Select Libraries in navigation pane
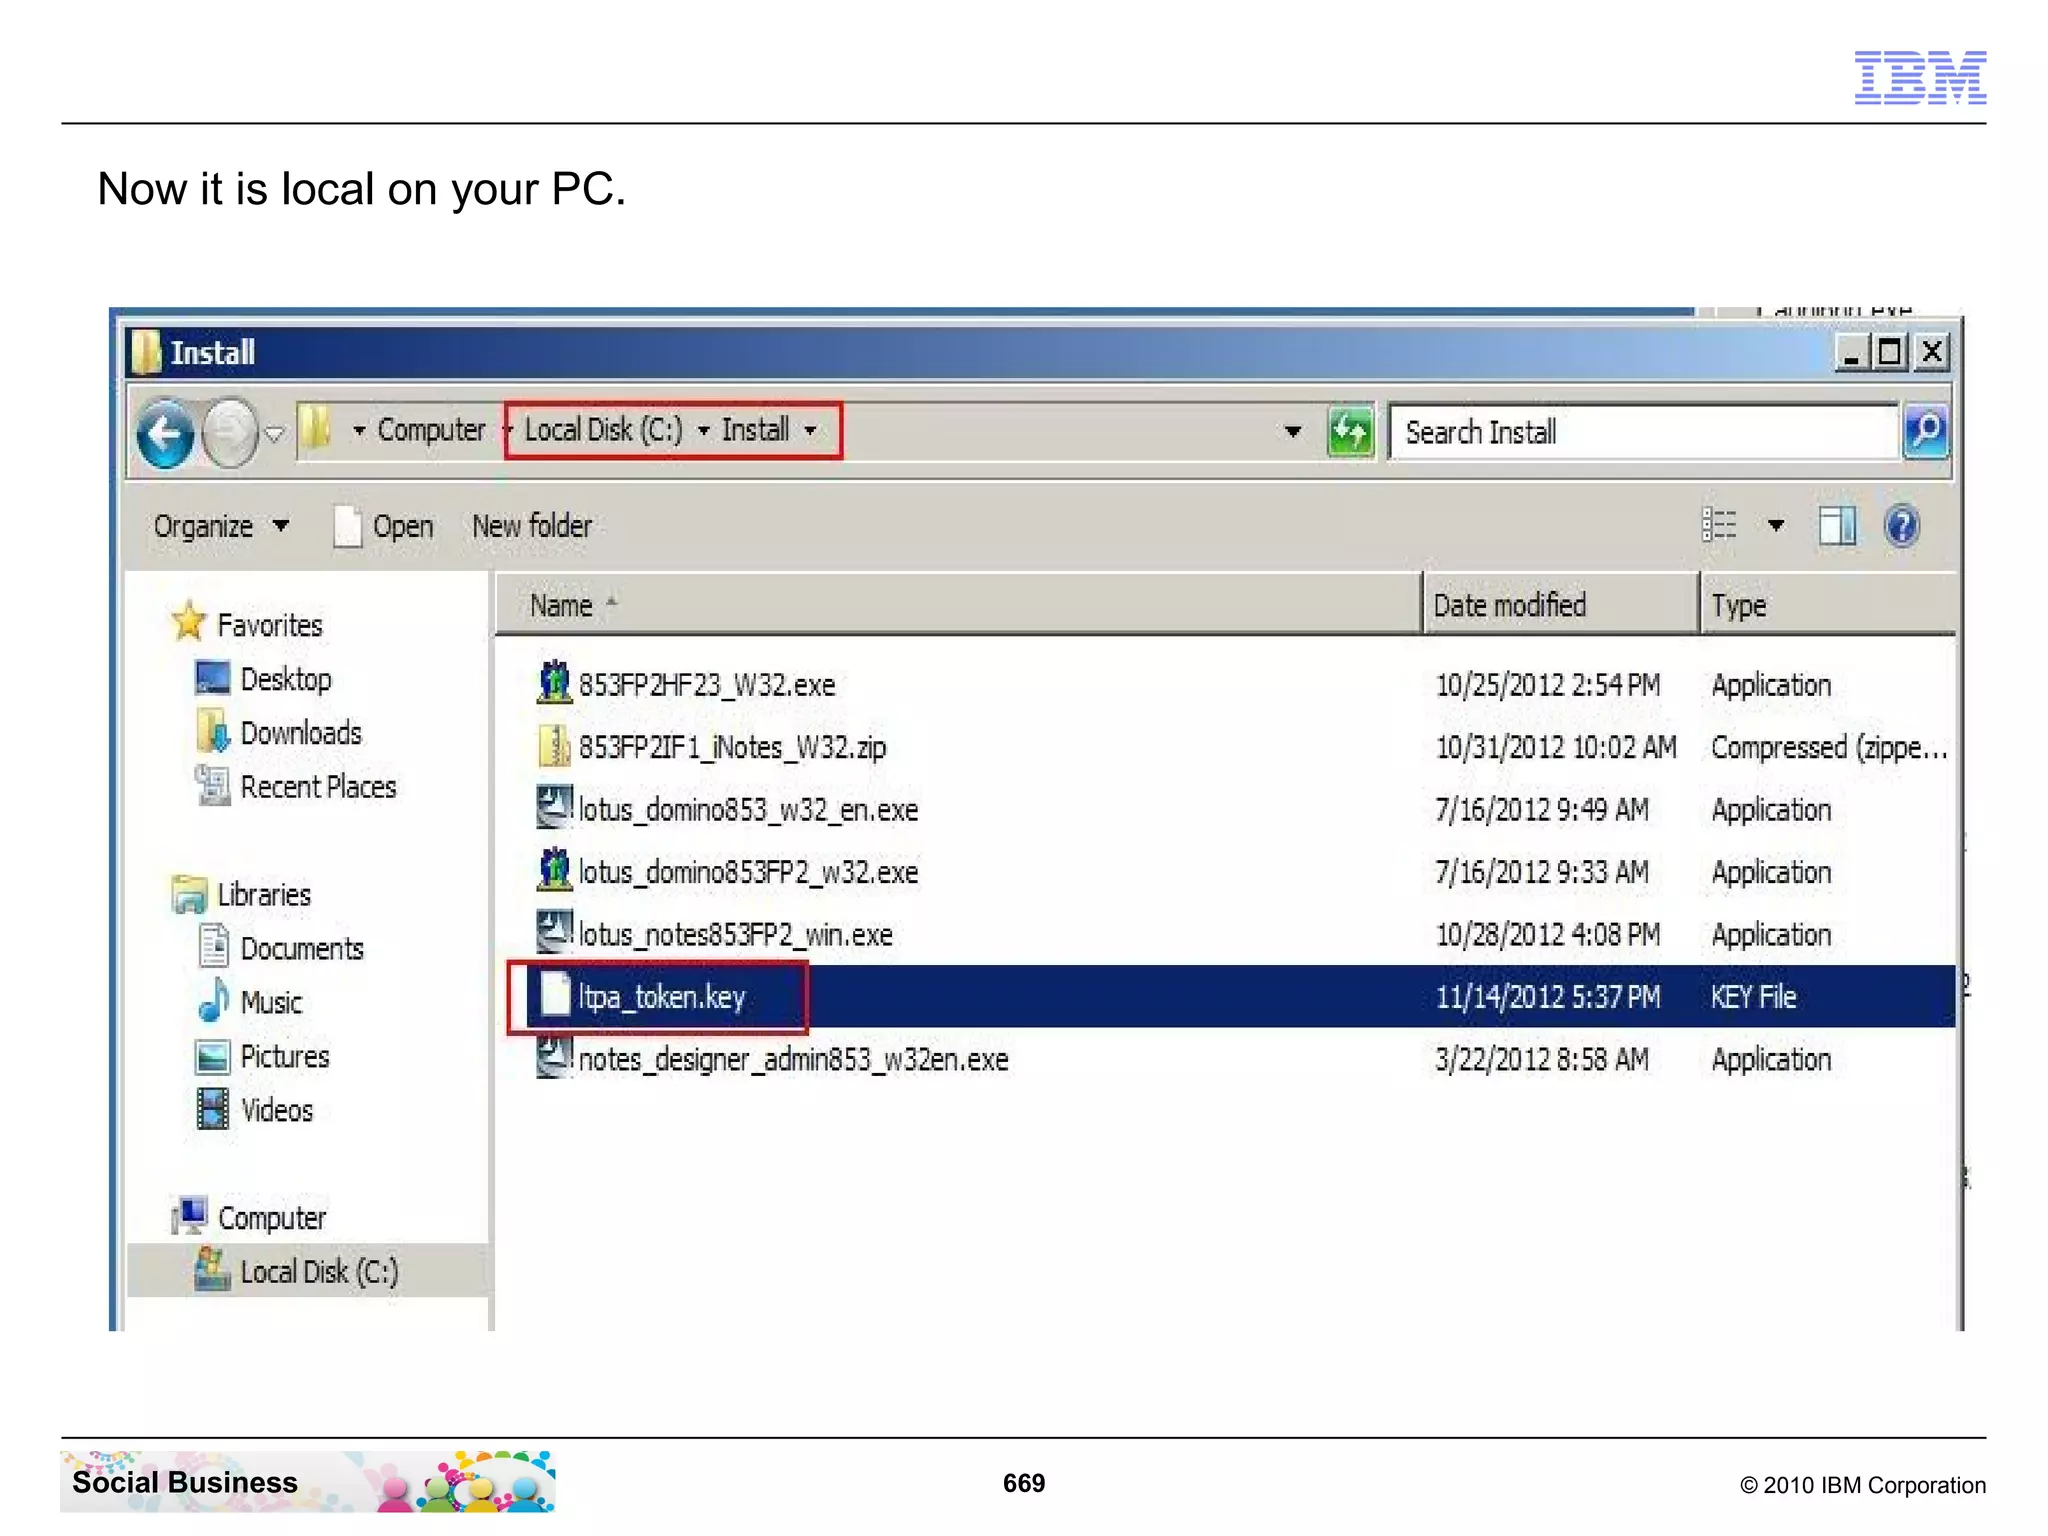This screenshot has width=2048, height=1536. pyautogui.click(x=264, y=894)
